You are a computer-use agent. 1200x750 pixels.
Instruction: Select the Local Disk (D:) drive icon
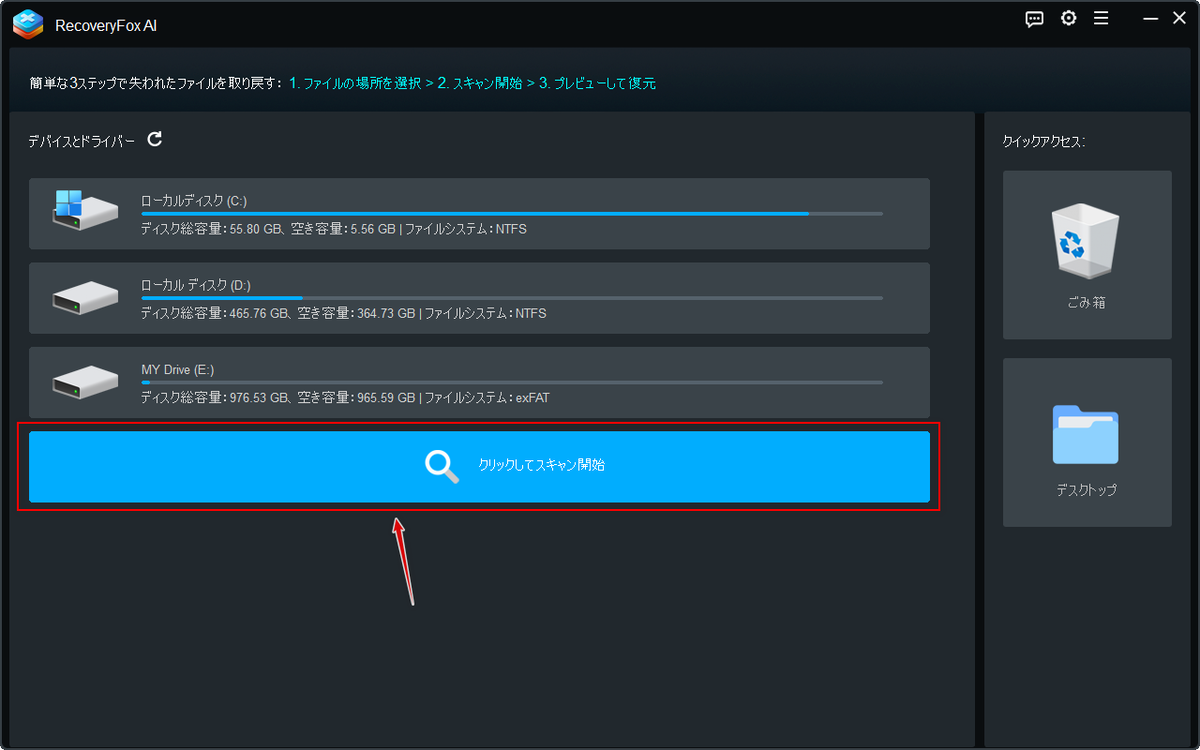coord(85,297)
